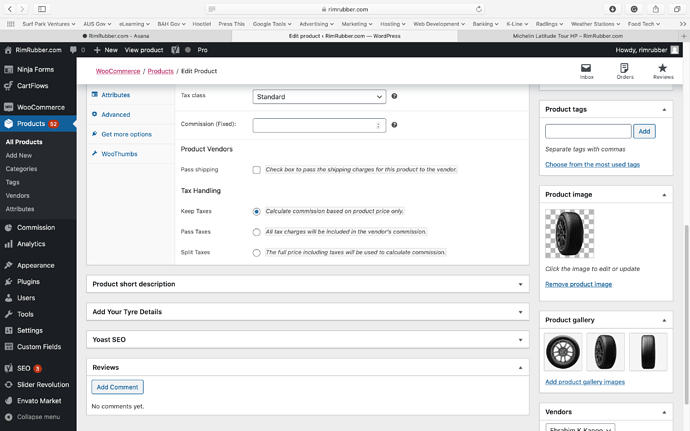Click Remove product image link
Image resolution: width=690 pixels, height=431 pixels.
pos(578,284)
